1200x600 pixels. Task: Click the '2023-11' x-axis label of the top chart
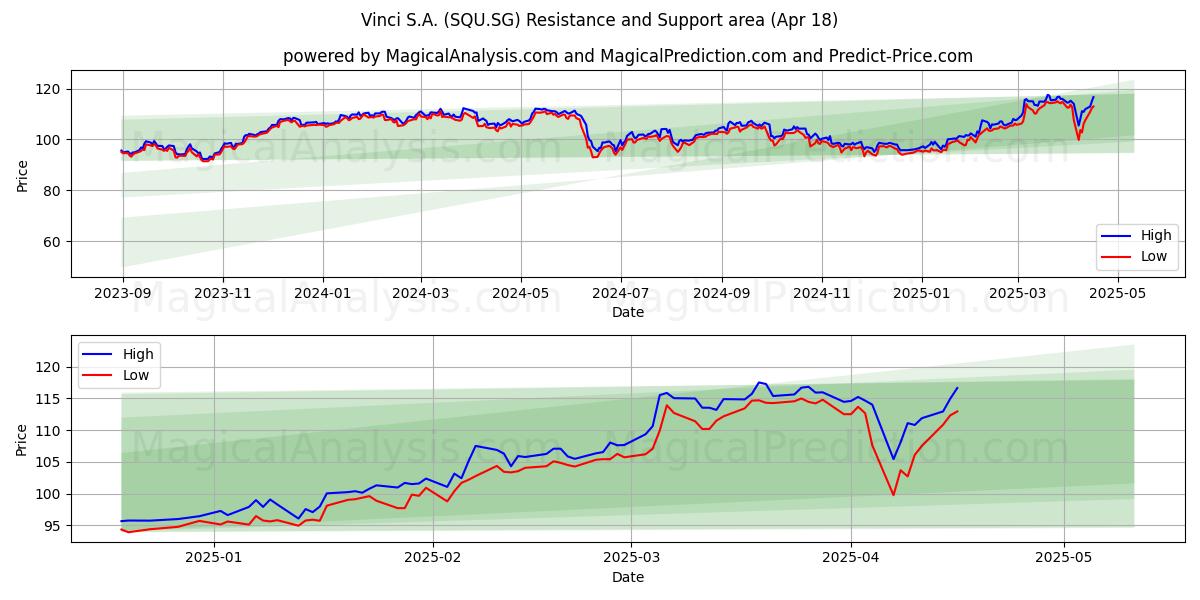point(222,295)
